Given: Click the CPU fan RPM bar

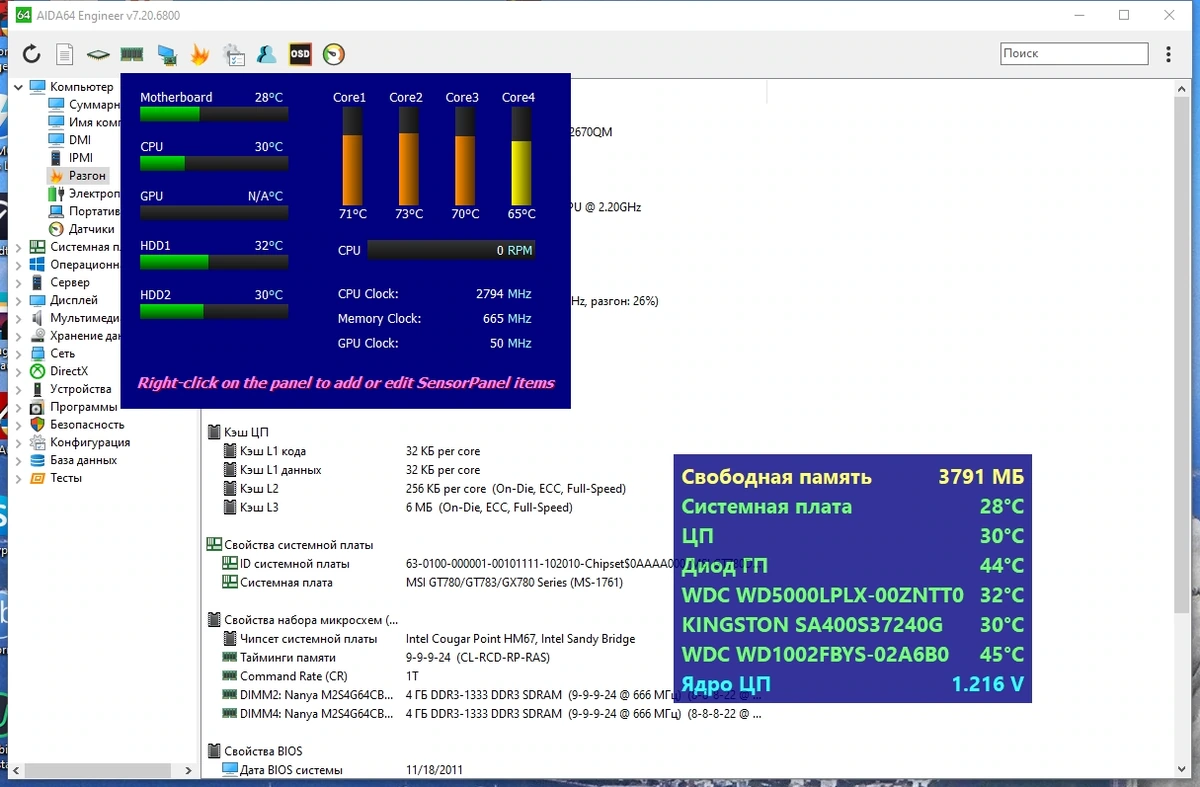Looking at the screenshot, I should coord(451,250).
